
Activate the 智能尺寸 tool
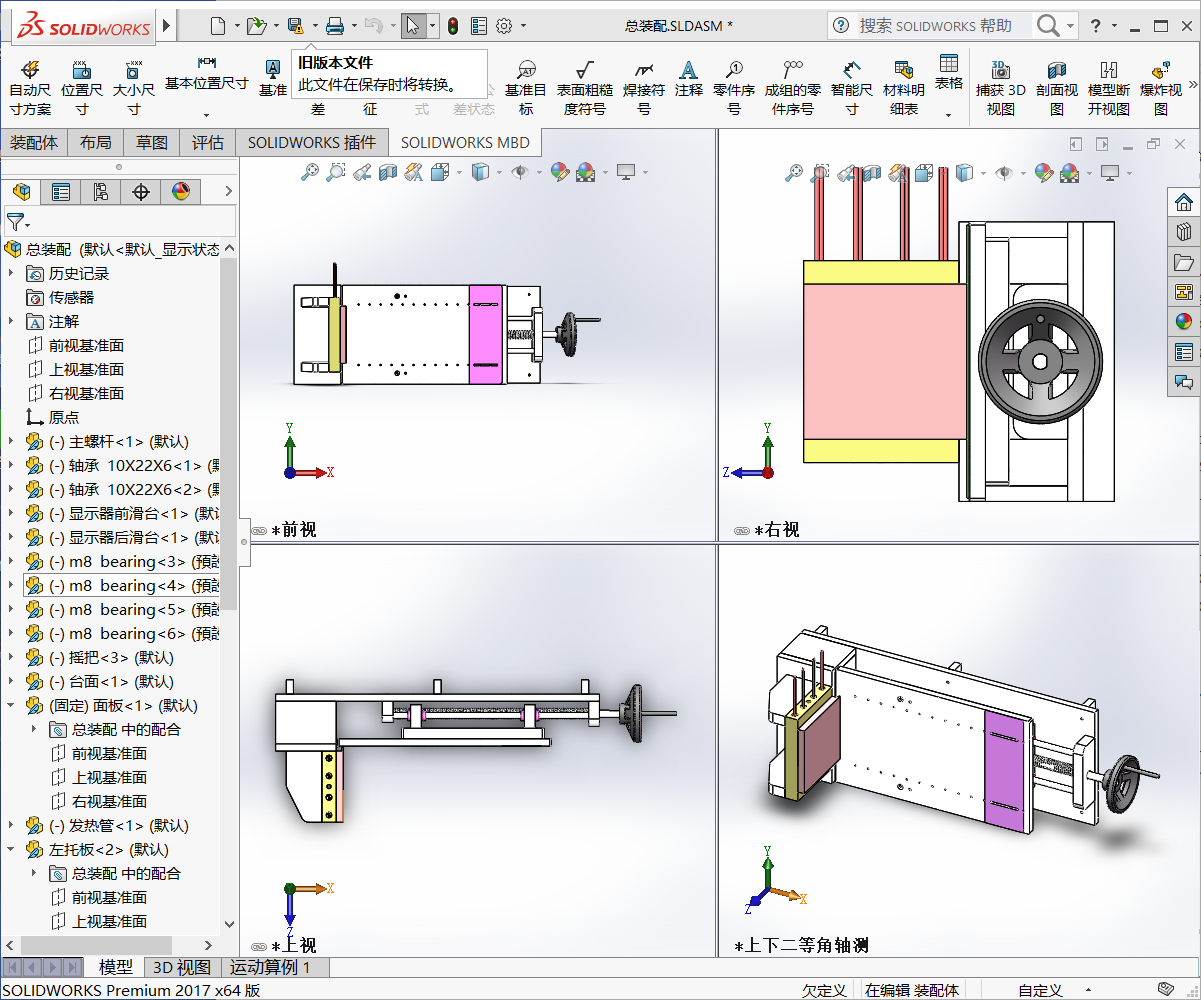(x=851, y=86)
